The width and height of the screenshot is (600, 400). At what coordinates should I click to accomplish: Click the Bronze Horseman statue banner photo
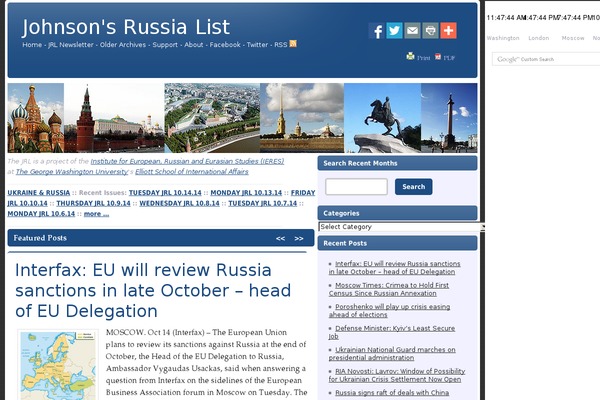tap(383, 118)
